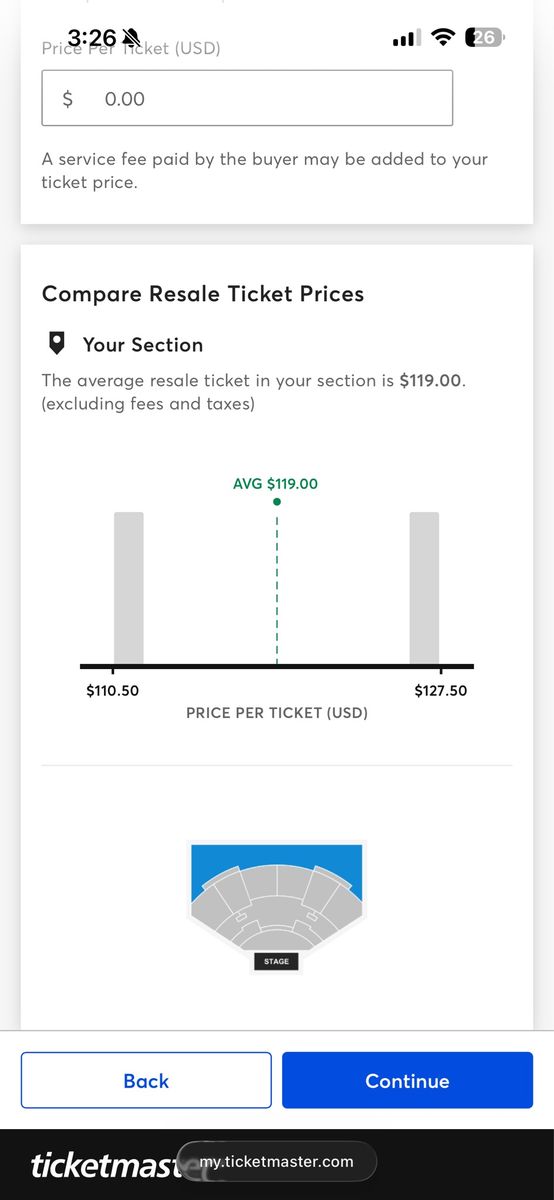The width and height of the screenshot is (554, 1200).
Task: Select the $127.50 price bar in chart
Action: point(424,588)
